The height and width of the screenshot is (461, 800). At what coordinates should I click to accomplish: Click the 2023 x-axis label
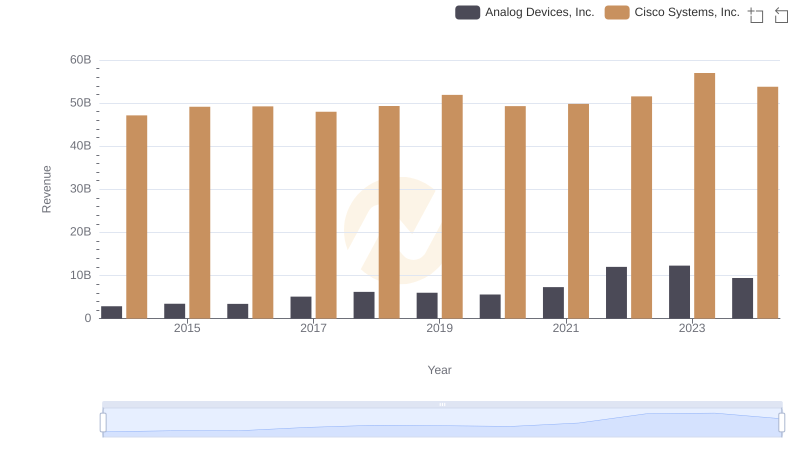coord(692,328)
